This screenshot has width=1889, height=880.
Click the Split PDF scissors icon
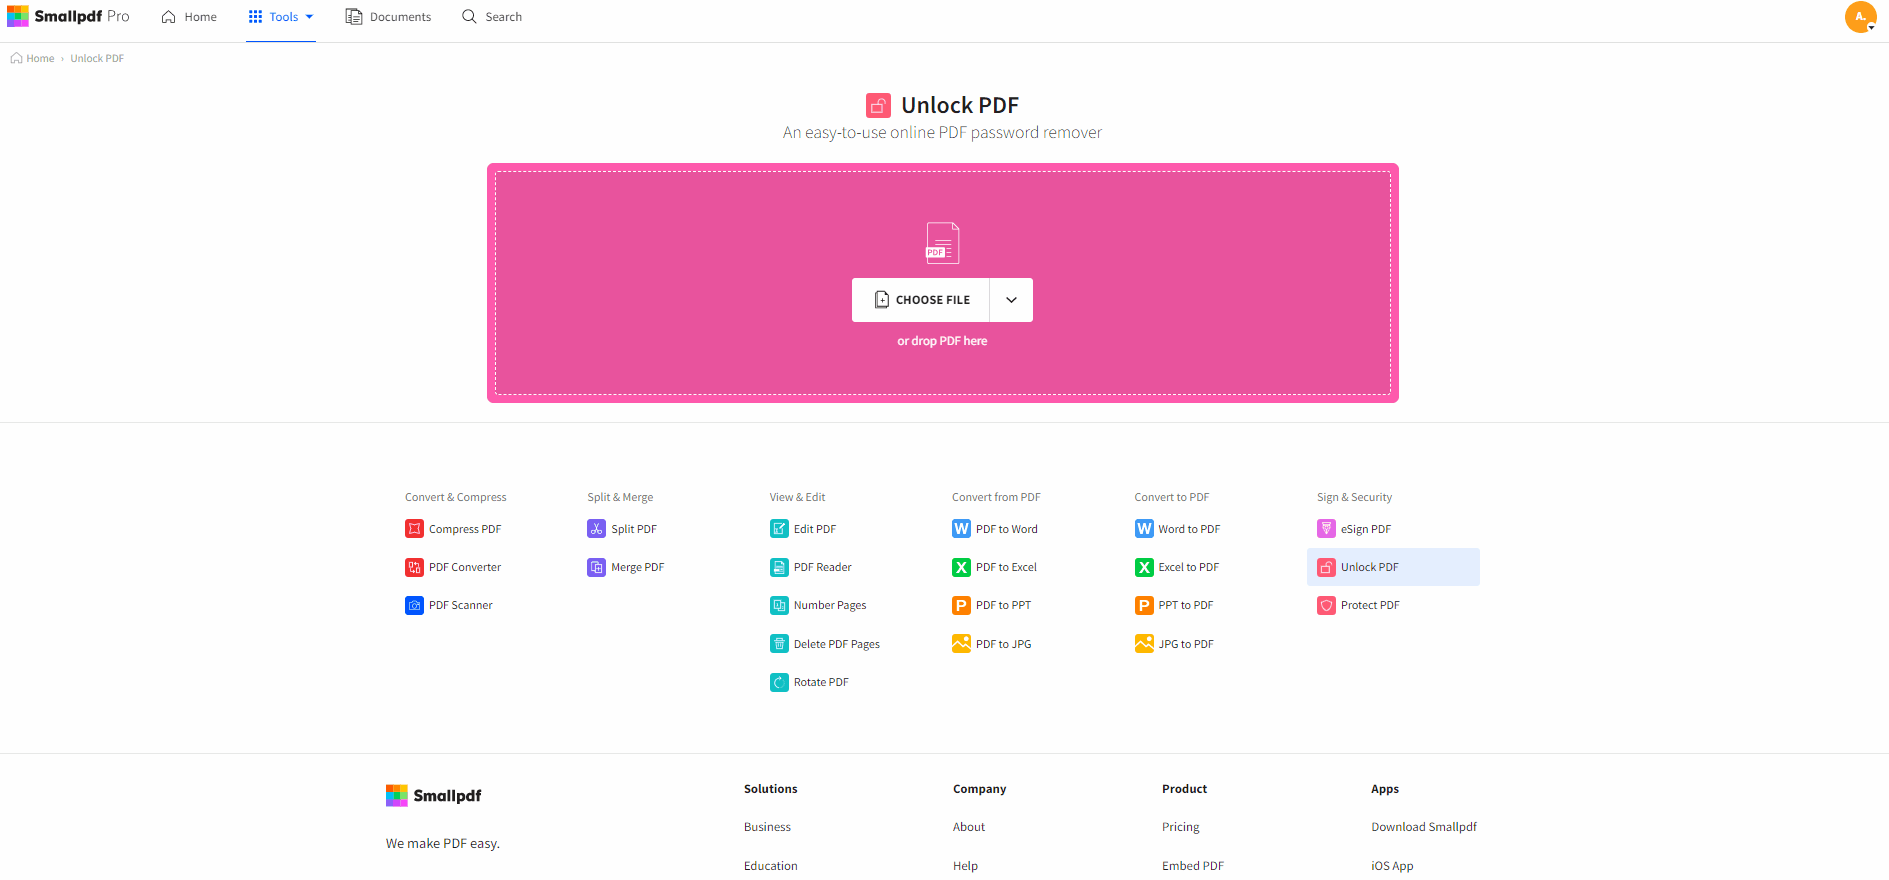click(596, 529)
